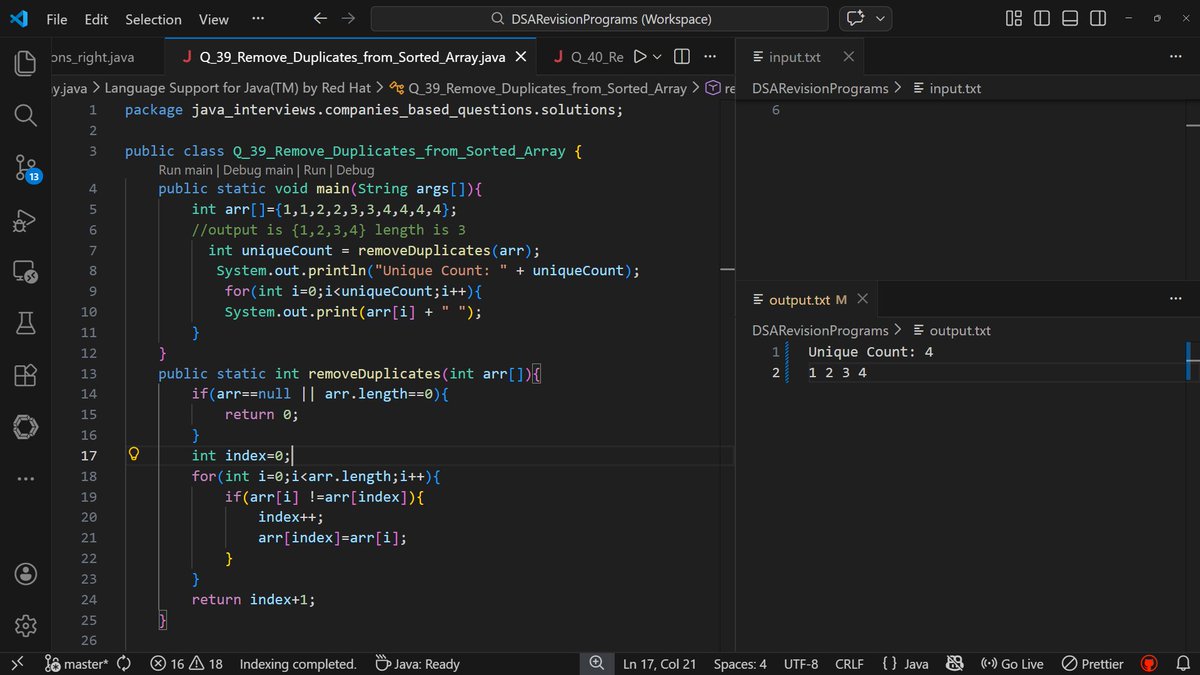The height and width of the screenshot is (675, 1200).
Task: Click the Debug main code lens
Action: point(258,170)
